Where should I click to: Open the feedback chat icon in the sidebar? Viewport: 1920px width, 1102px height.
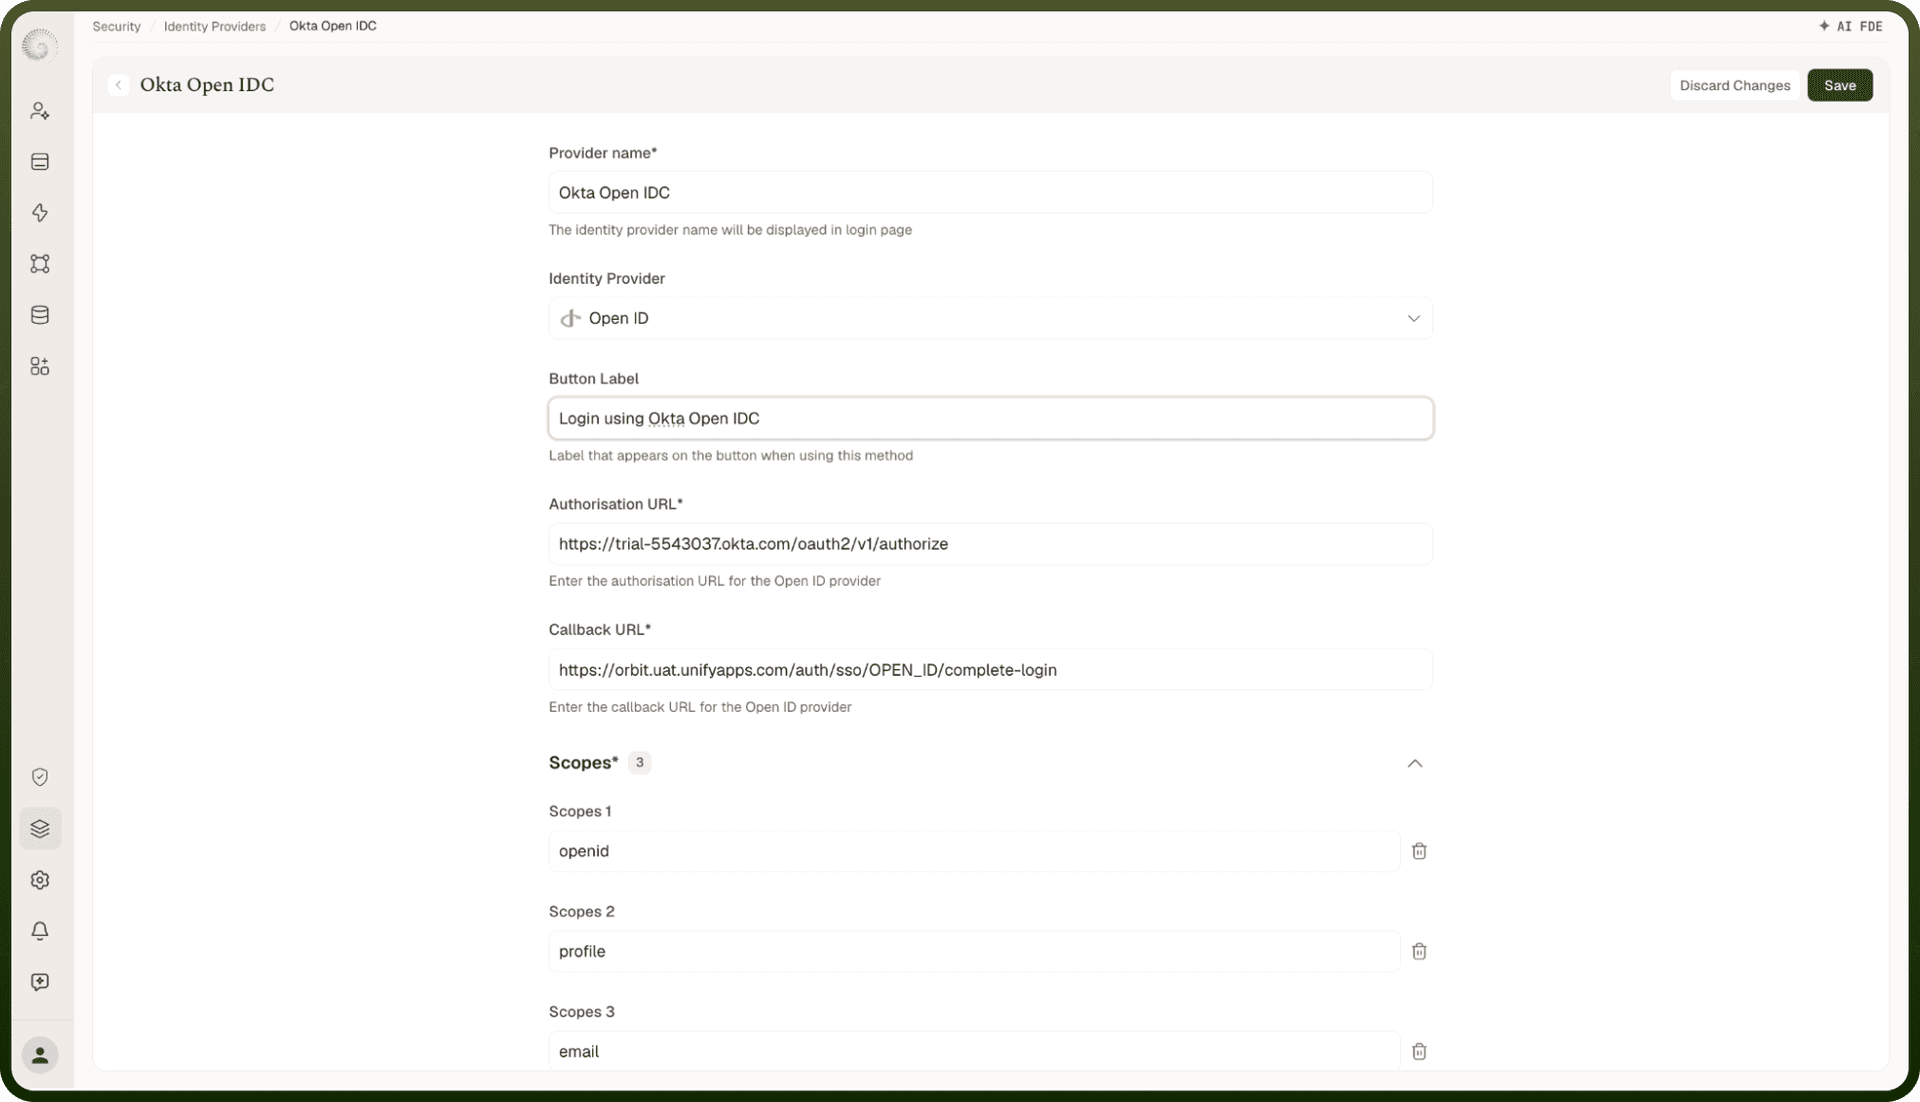point(40,982)
